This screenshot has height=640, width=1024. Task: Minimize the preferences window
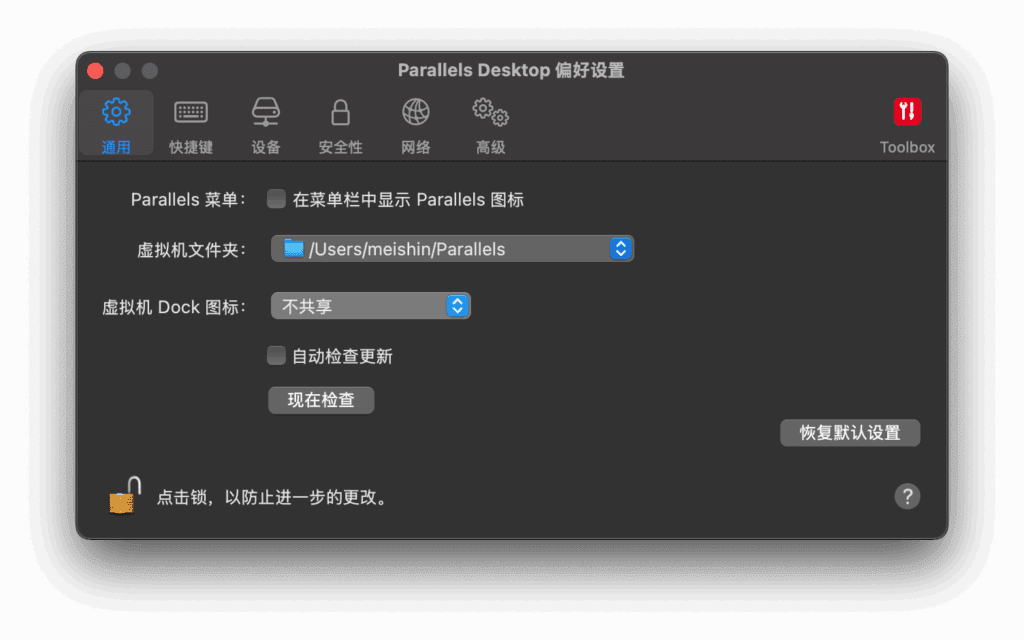click(x=122, y=71)
